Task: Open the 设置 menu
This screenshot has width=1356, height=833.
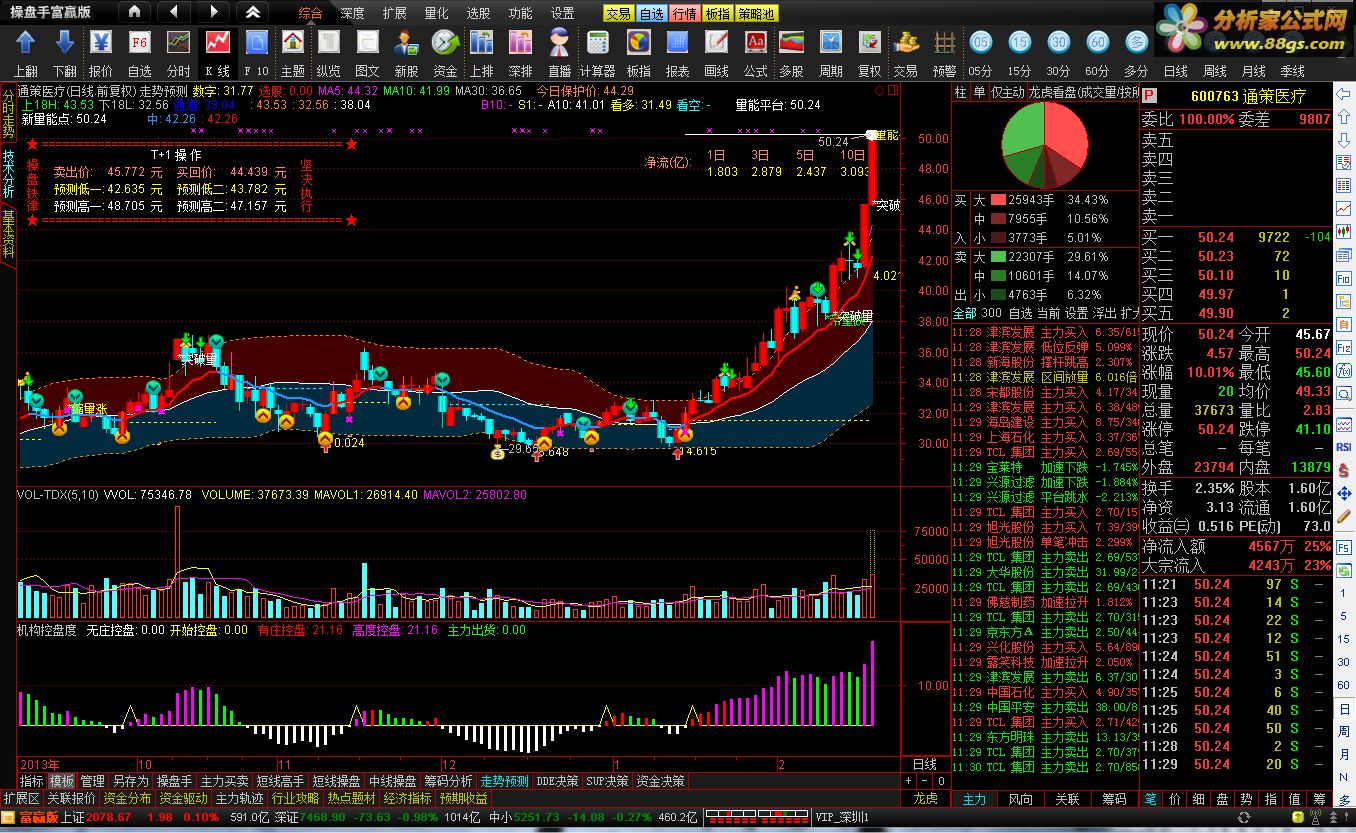Action: point(562,13)
